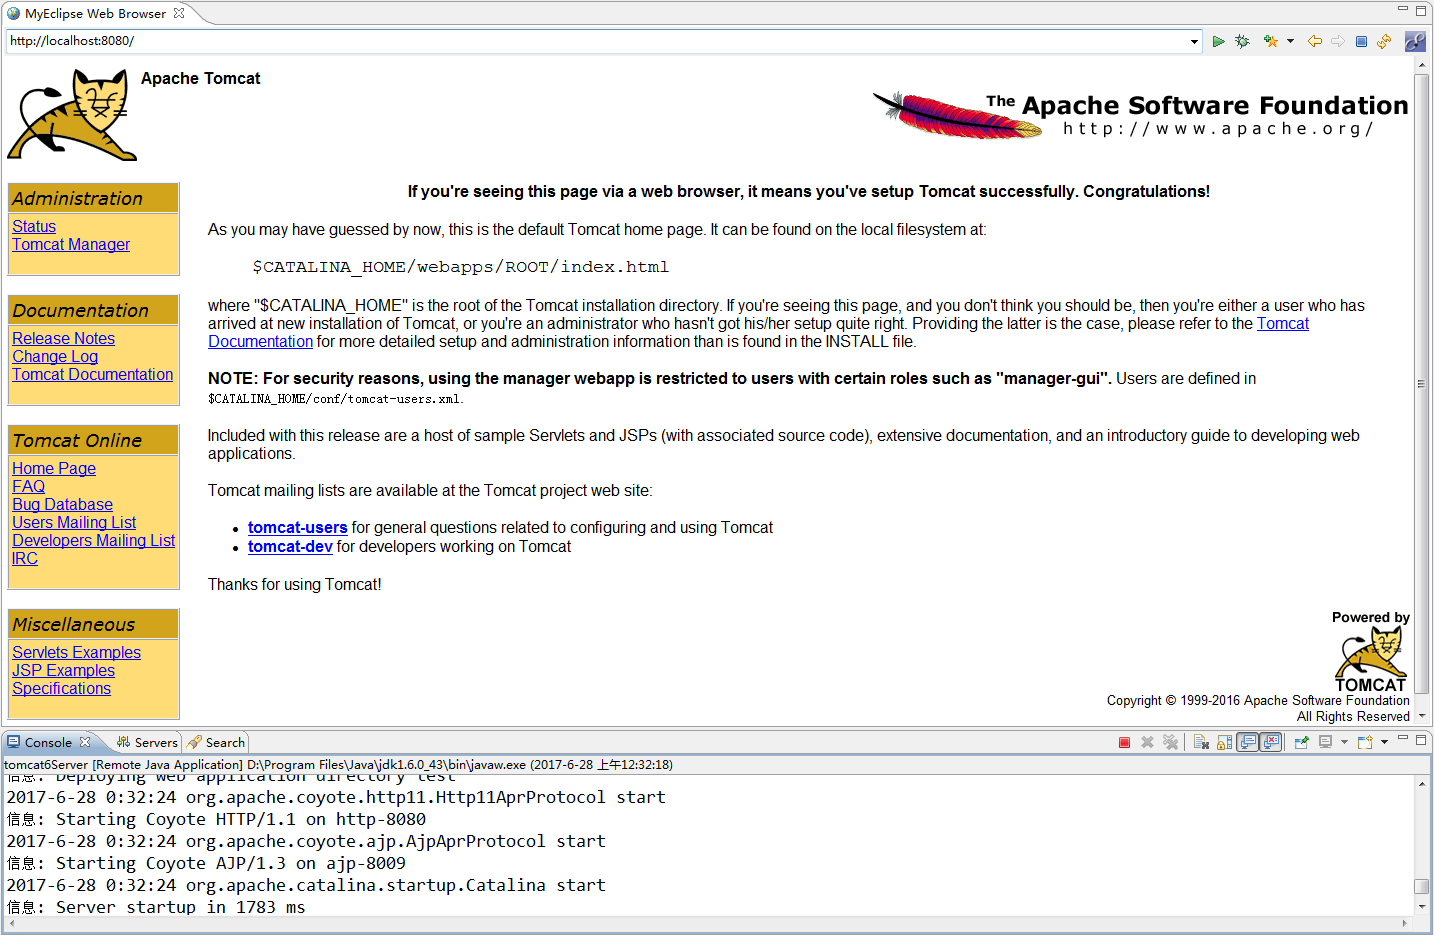Click the Open Console icon

tap(1365, 742)
